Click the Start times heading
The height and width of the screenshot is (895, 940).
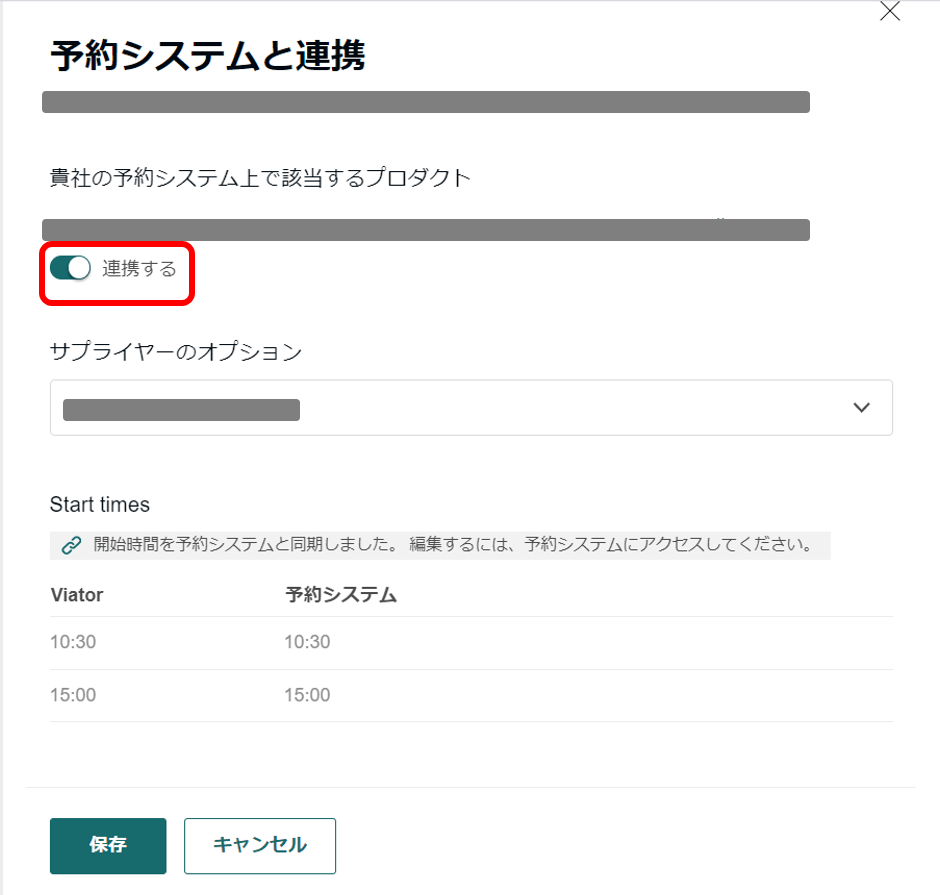tap(100, 504)
